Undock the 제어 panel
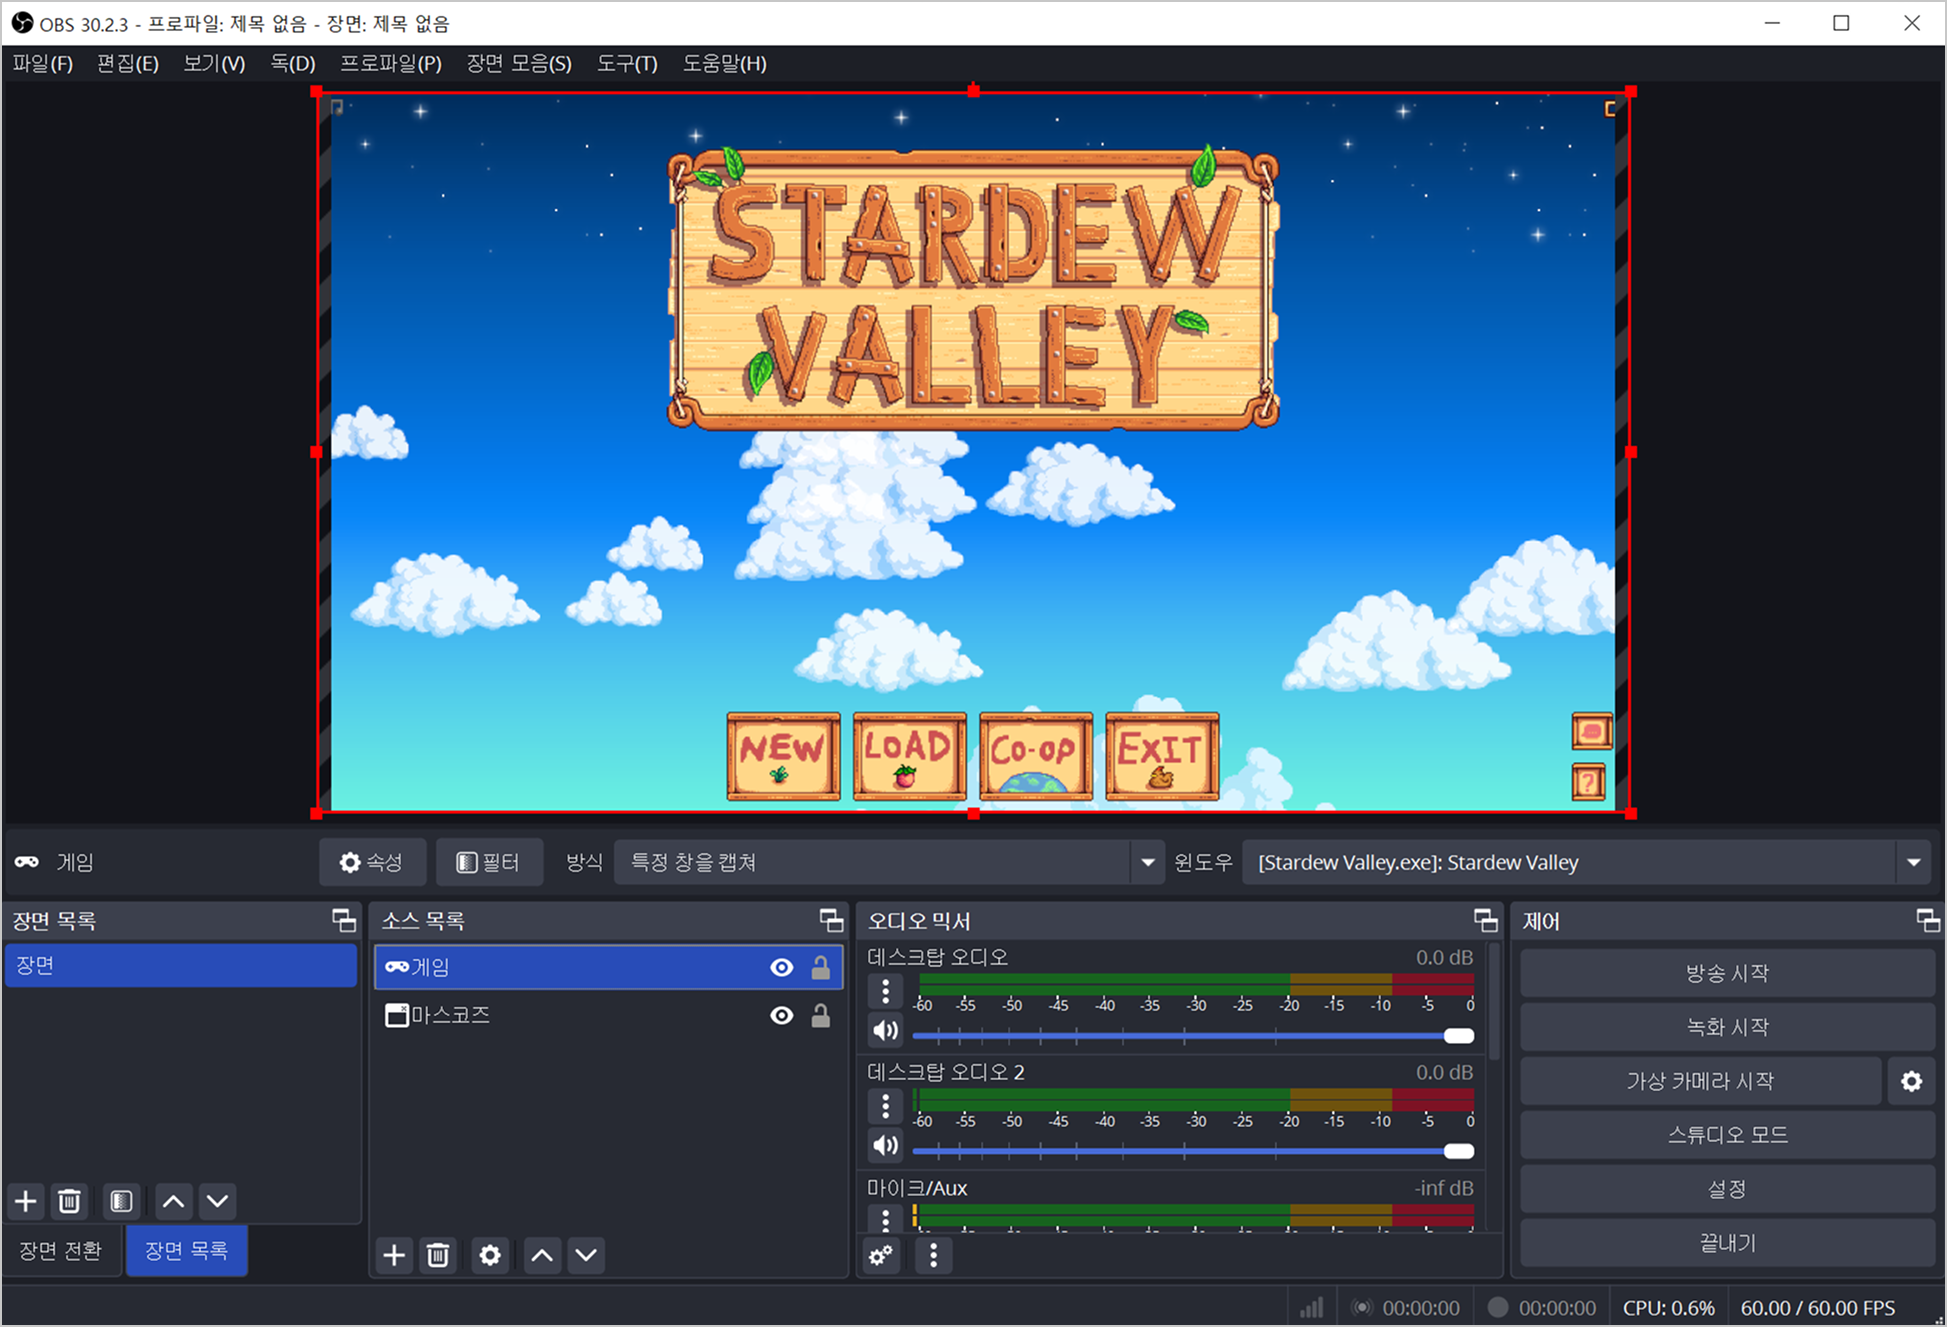The width and height of the screenshot is (1947, 1327). 1928,920
